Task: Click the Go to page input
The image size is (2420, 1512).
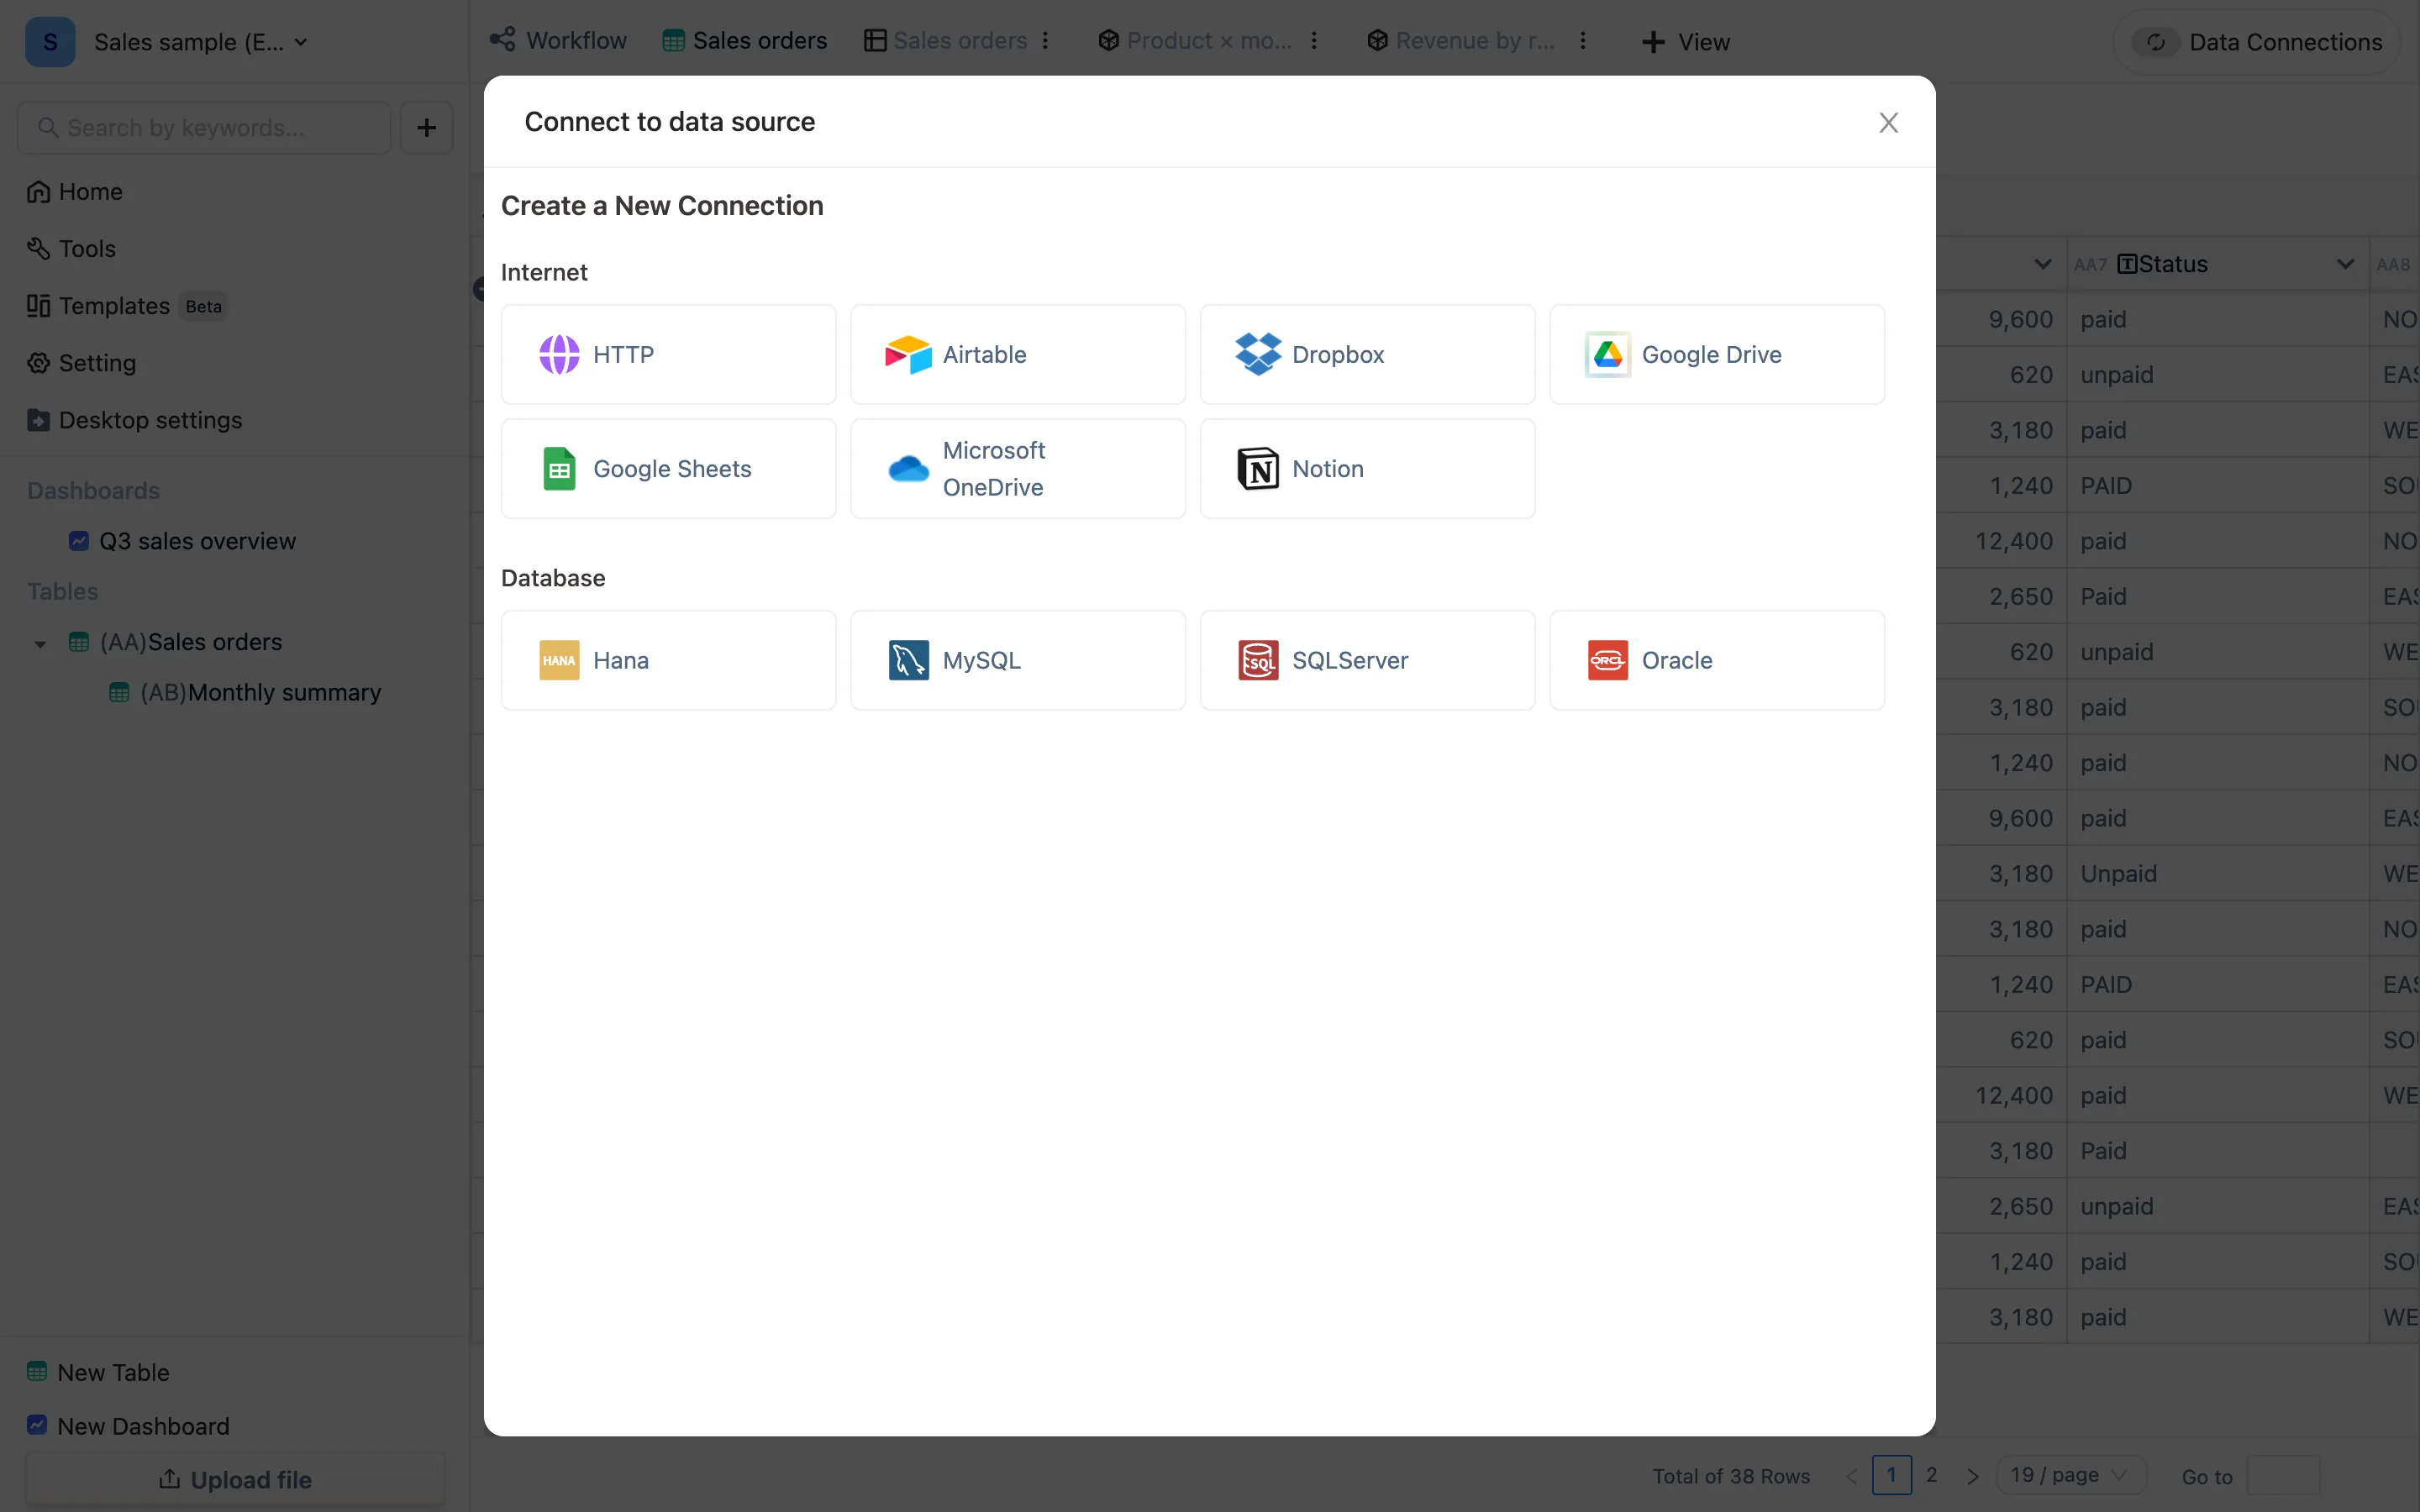Action: 2283,1476
